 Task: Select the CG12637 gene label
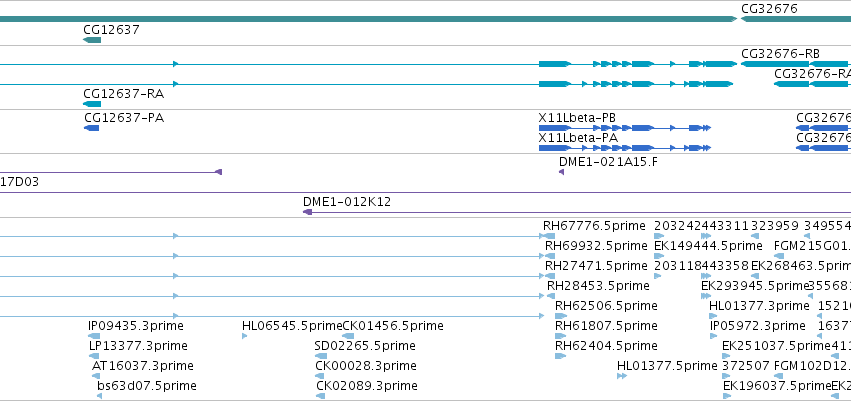click(111, 30)
